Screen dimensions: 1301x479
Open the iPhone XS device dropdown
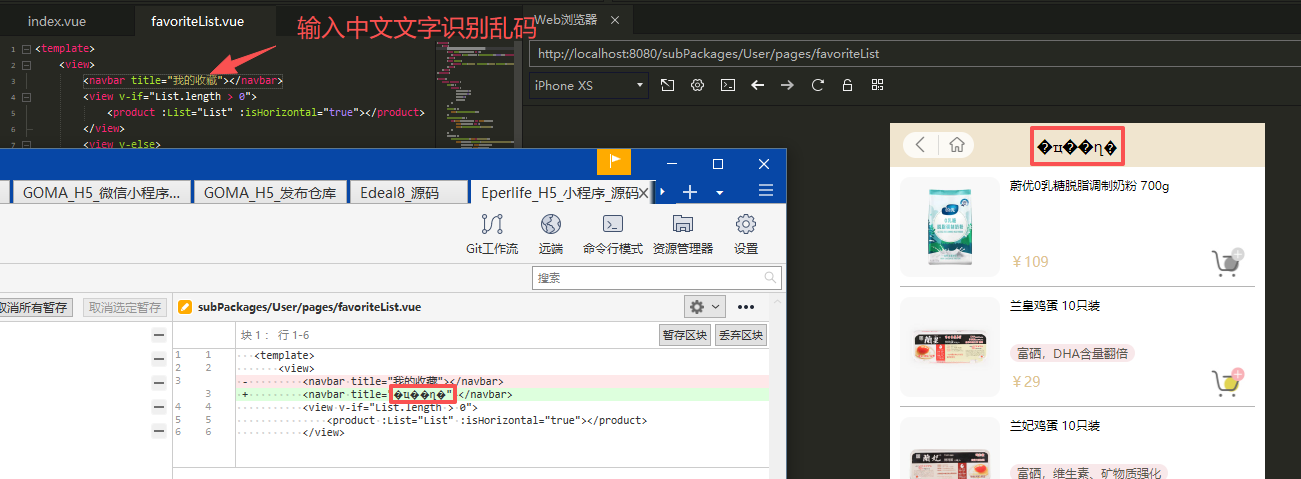[588, 85]
